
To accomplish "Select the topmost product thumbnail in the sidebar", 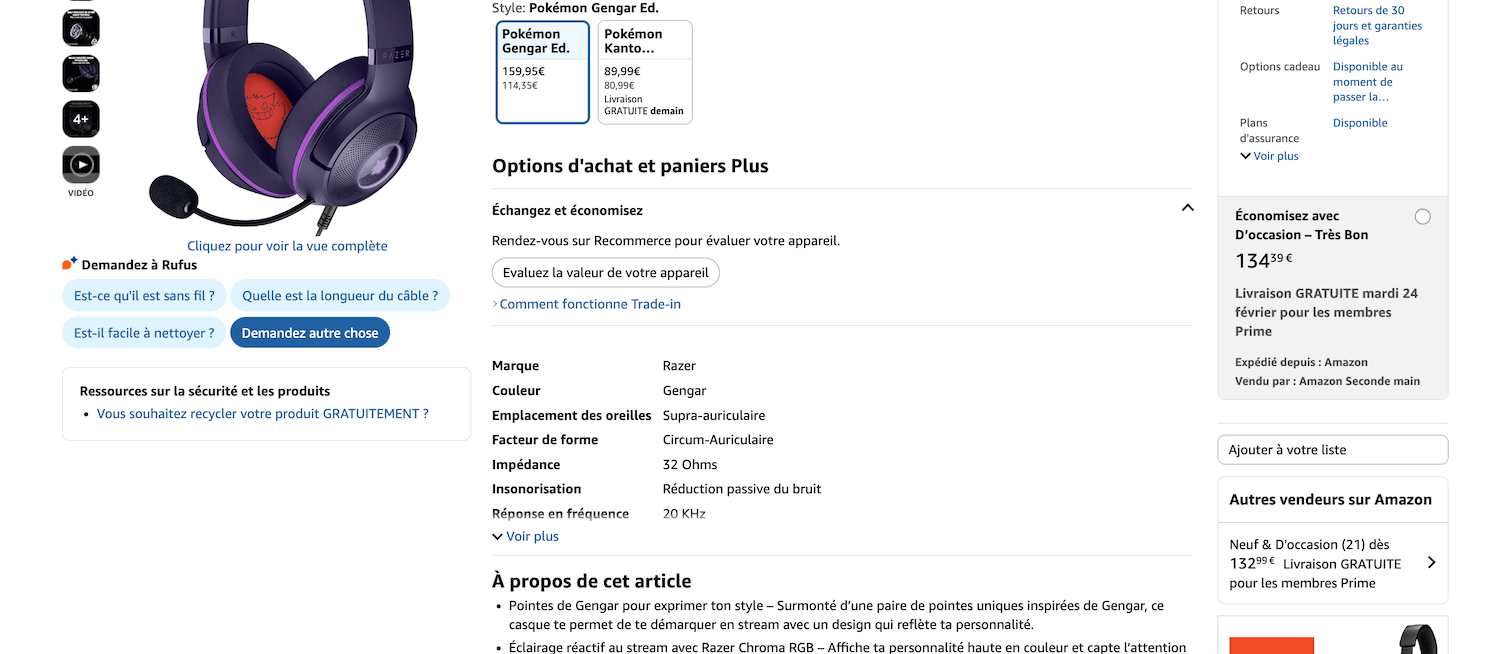I will click(80, 27).
